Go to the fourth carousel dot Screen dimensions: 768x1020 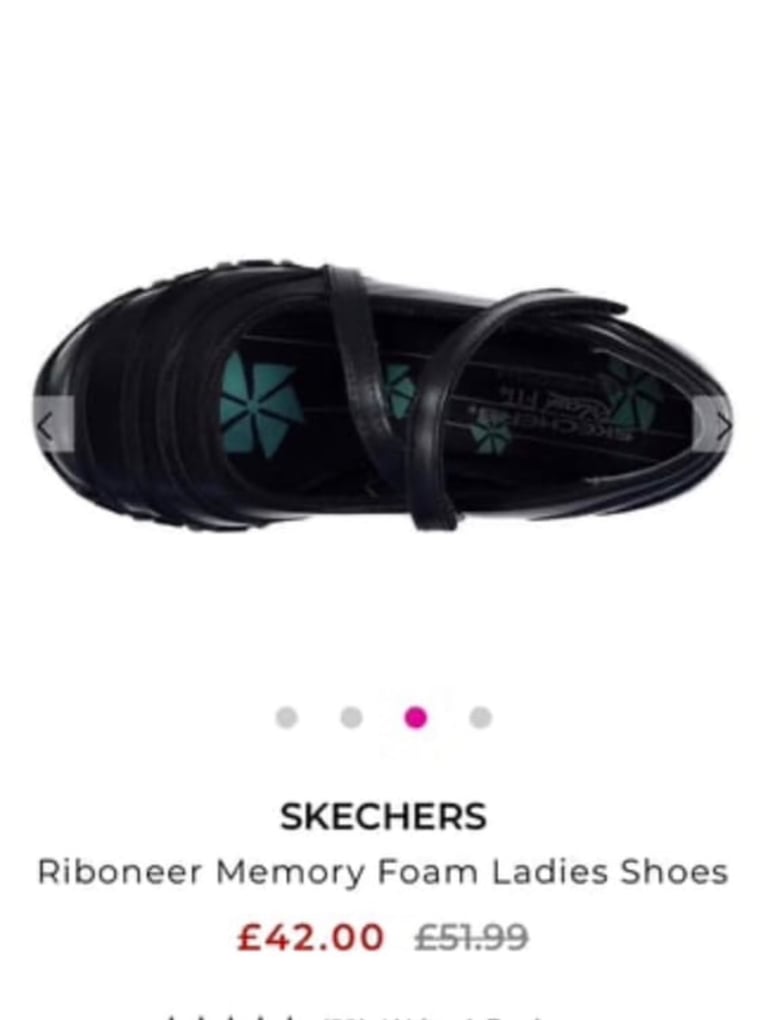point(480,718)
